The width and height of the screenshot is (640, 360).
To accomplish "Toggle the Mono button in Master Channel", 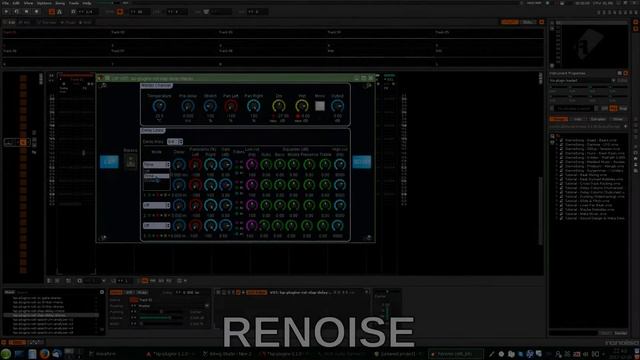I will pos(320,106).
